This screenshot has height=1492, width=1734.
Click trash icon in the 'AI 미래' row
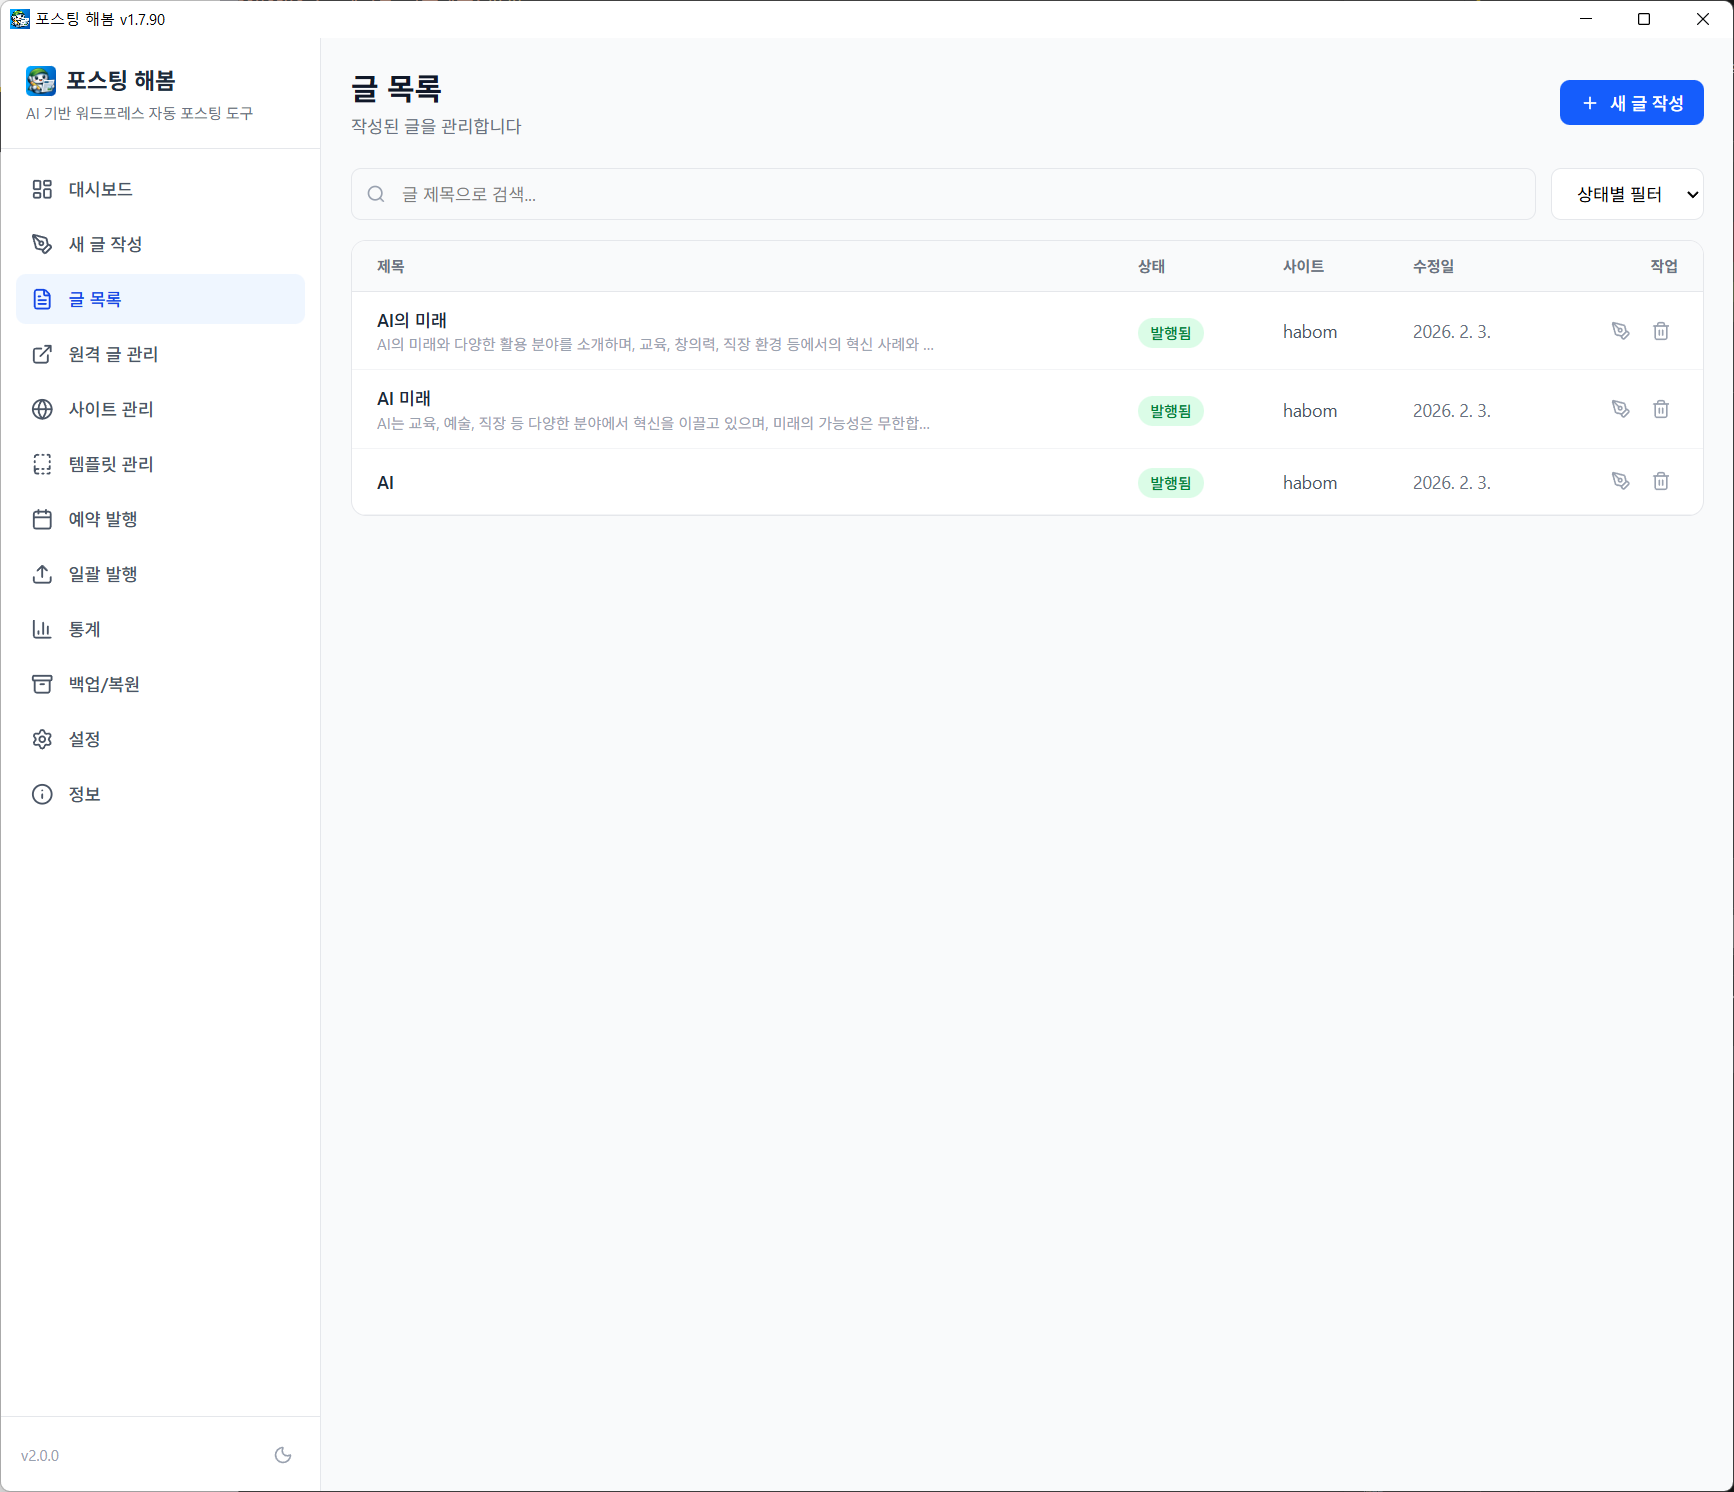point(1660,409)
